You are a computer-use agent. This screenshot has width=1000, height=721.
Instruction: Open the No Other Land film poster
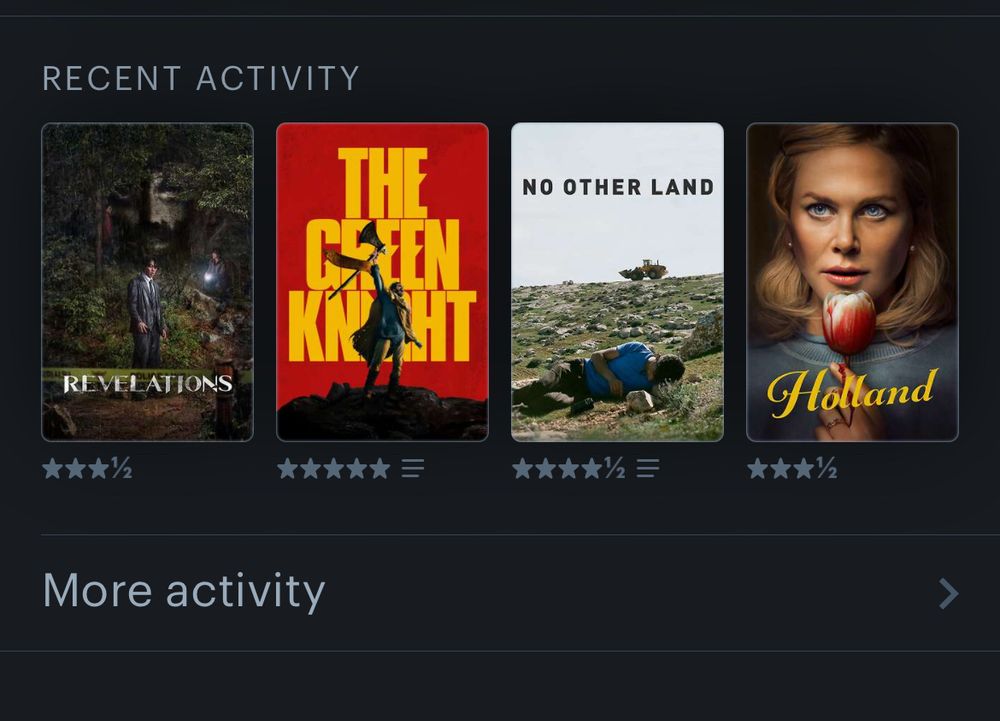617,282
